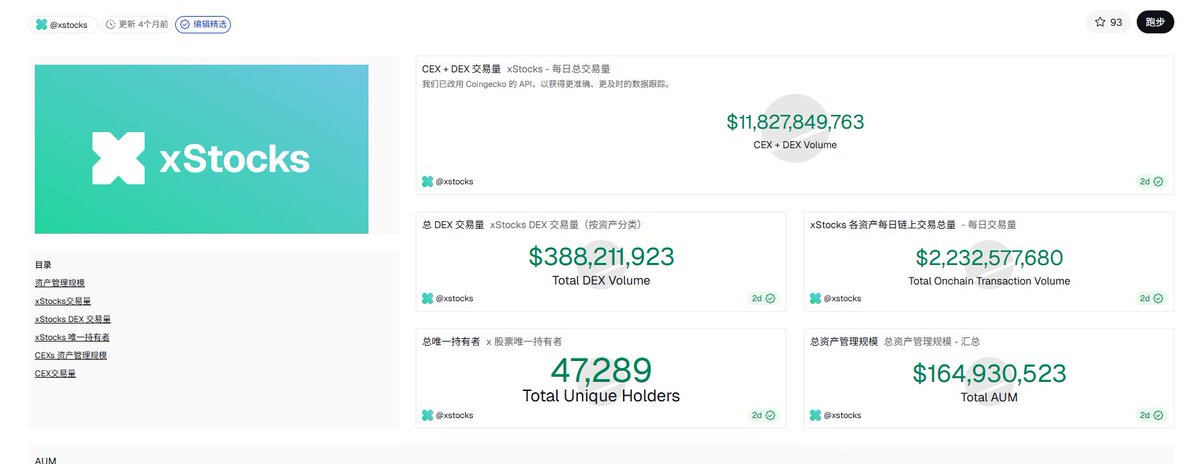Click 2d status badge in Onchain Transaction Volume card

tap(1151, 298)
